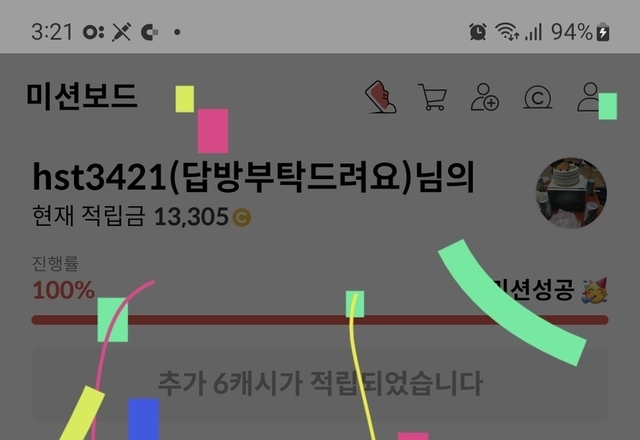Tap the circular profile photo thumbnail
640x440 pixels.
[x=571, y=193]
